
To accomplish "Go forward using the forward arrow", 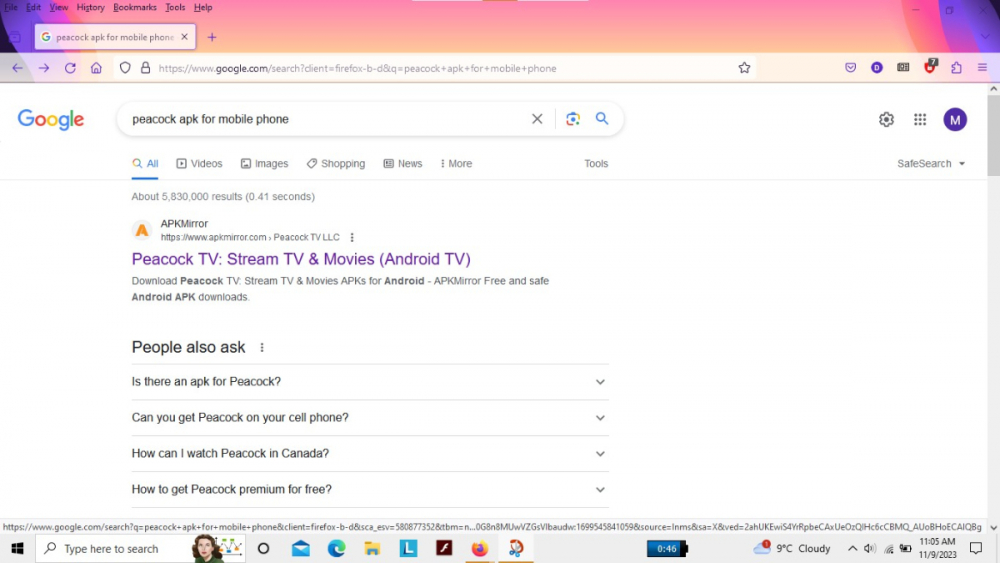I will point(43,68).
